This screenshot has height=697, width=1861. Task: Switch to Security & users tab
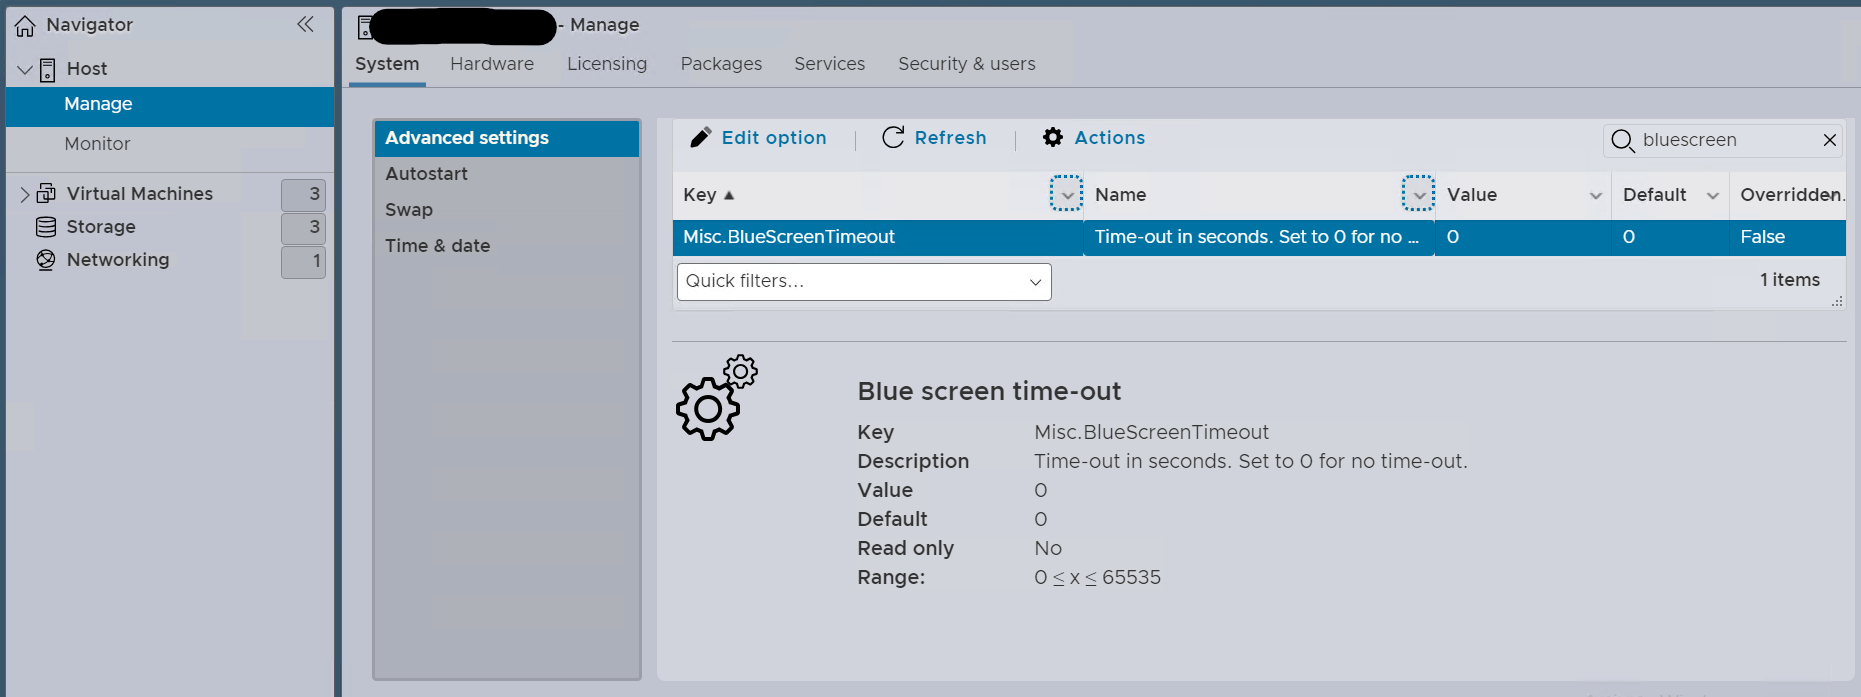click(967, 64)
